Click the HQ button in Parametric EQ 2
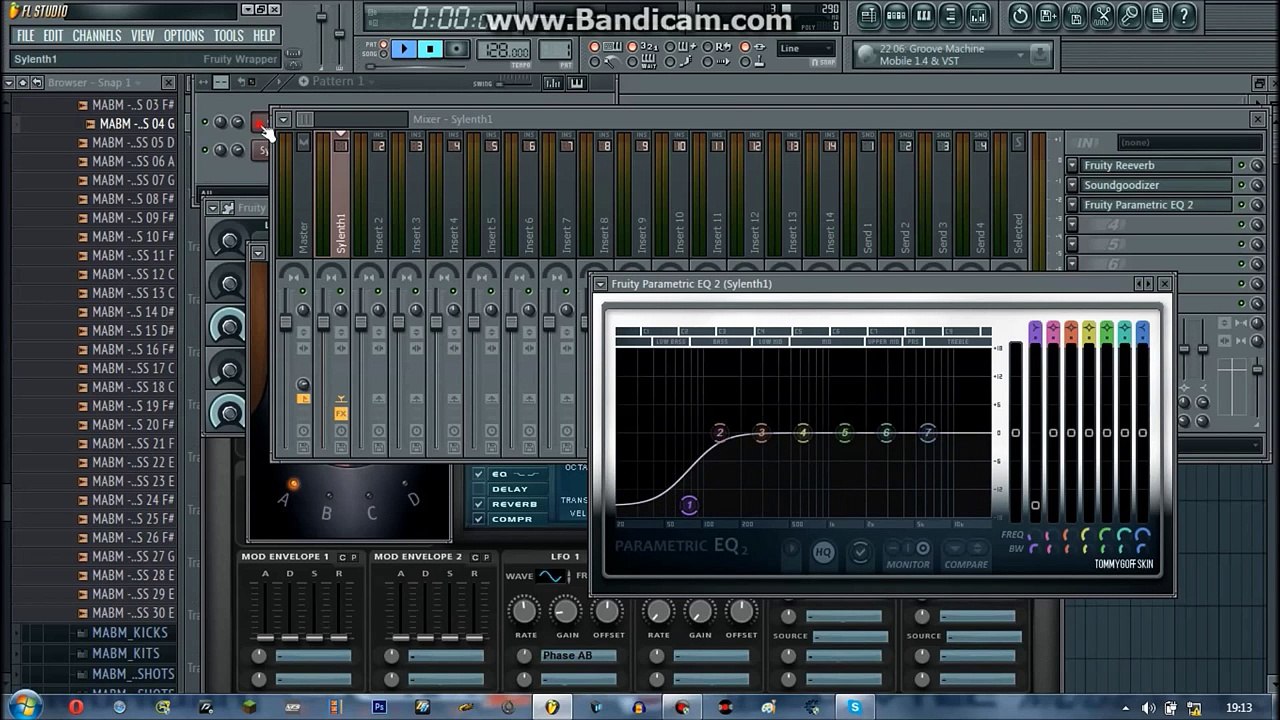1280x720 pixels. pyautogui.click(x=823, y=552)
